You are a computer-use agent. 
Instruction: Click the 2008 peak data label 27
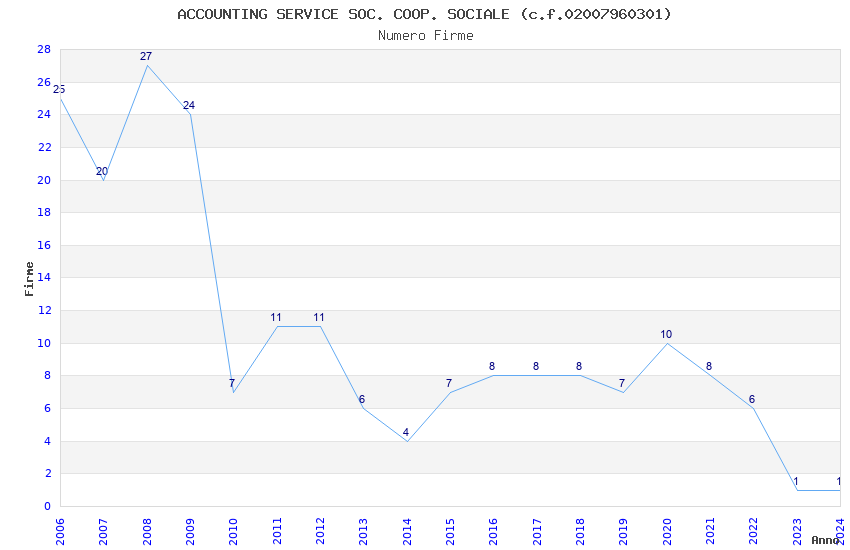146,56
